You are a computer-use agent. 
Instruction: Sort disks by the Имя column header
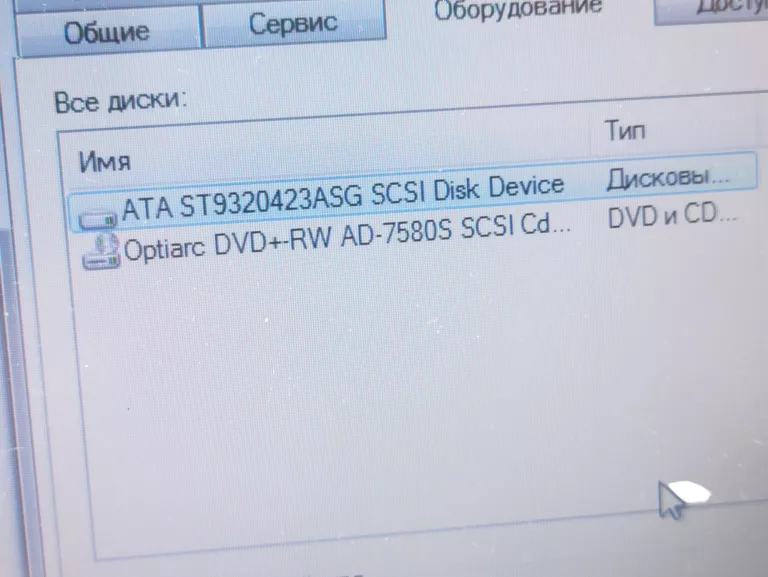point(105,162)
